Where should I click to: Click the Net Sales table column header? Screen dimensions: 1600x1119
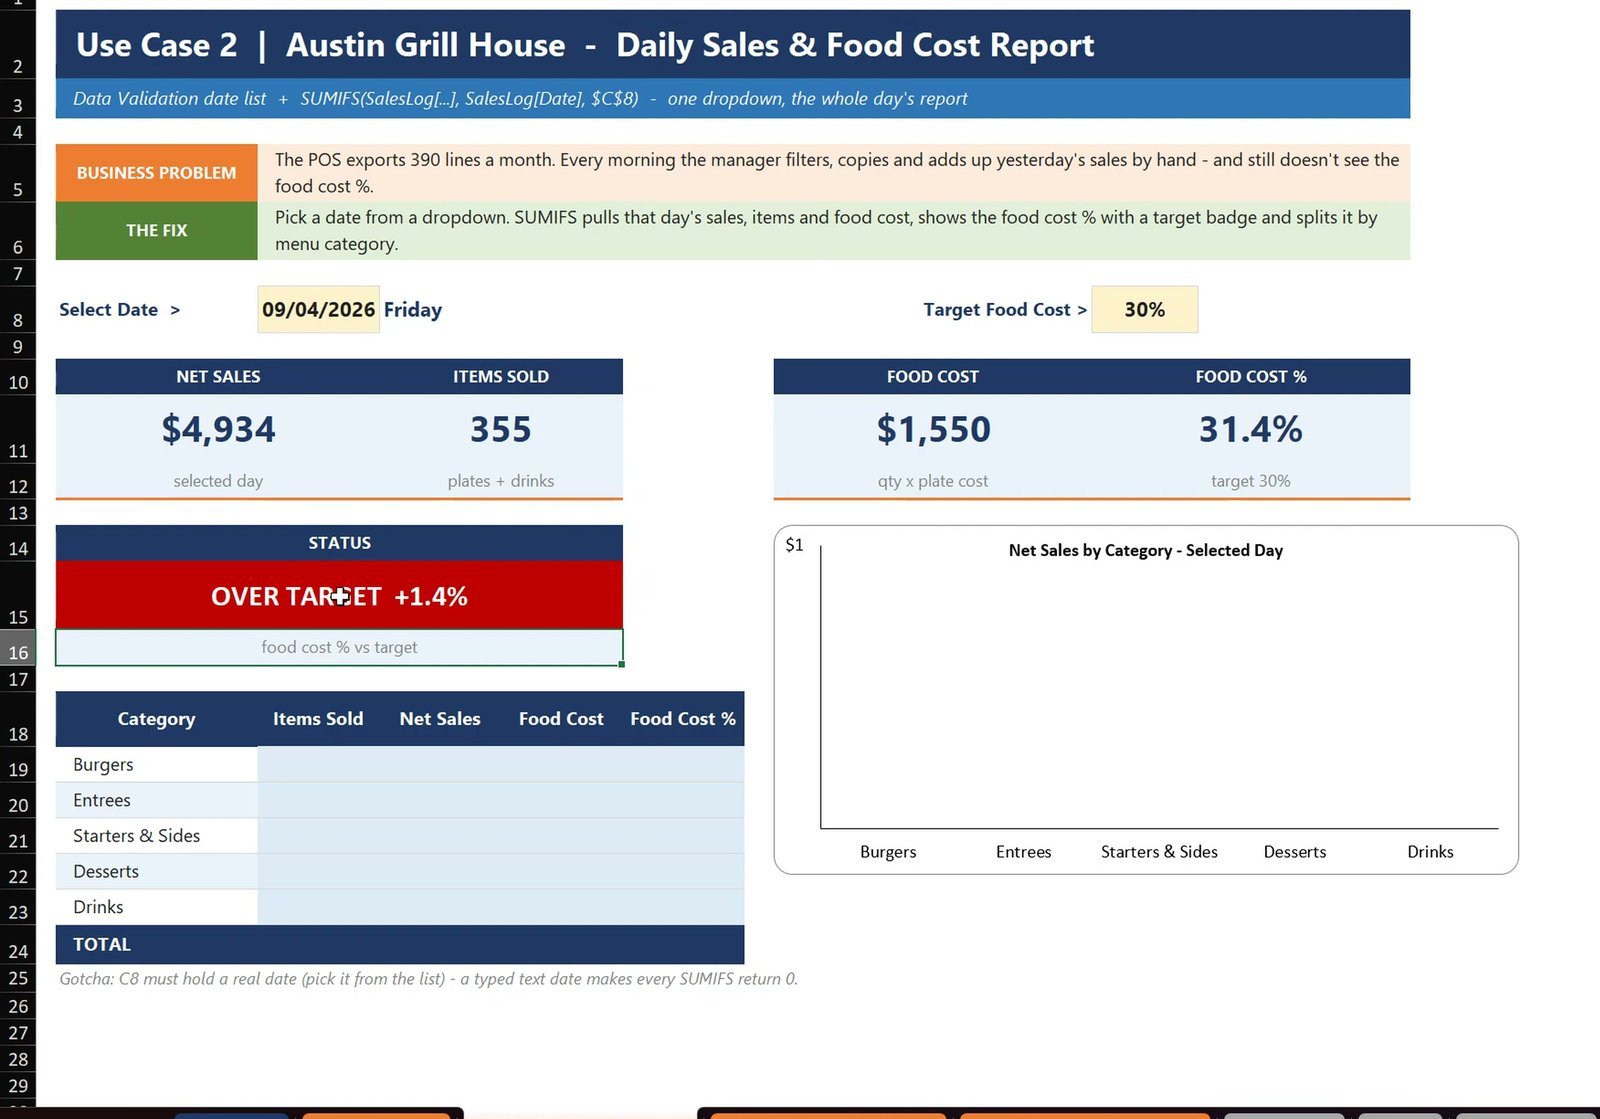point(440,719)
